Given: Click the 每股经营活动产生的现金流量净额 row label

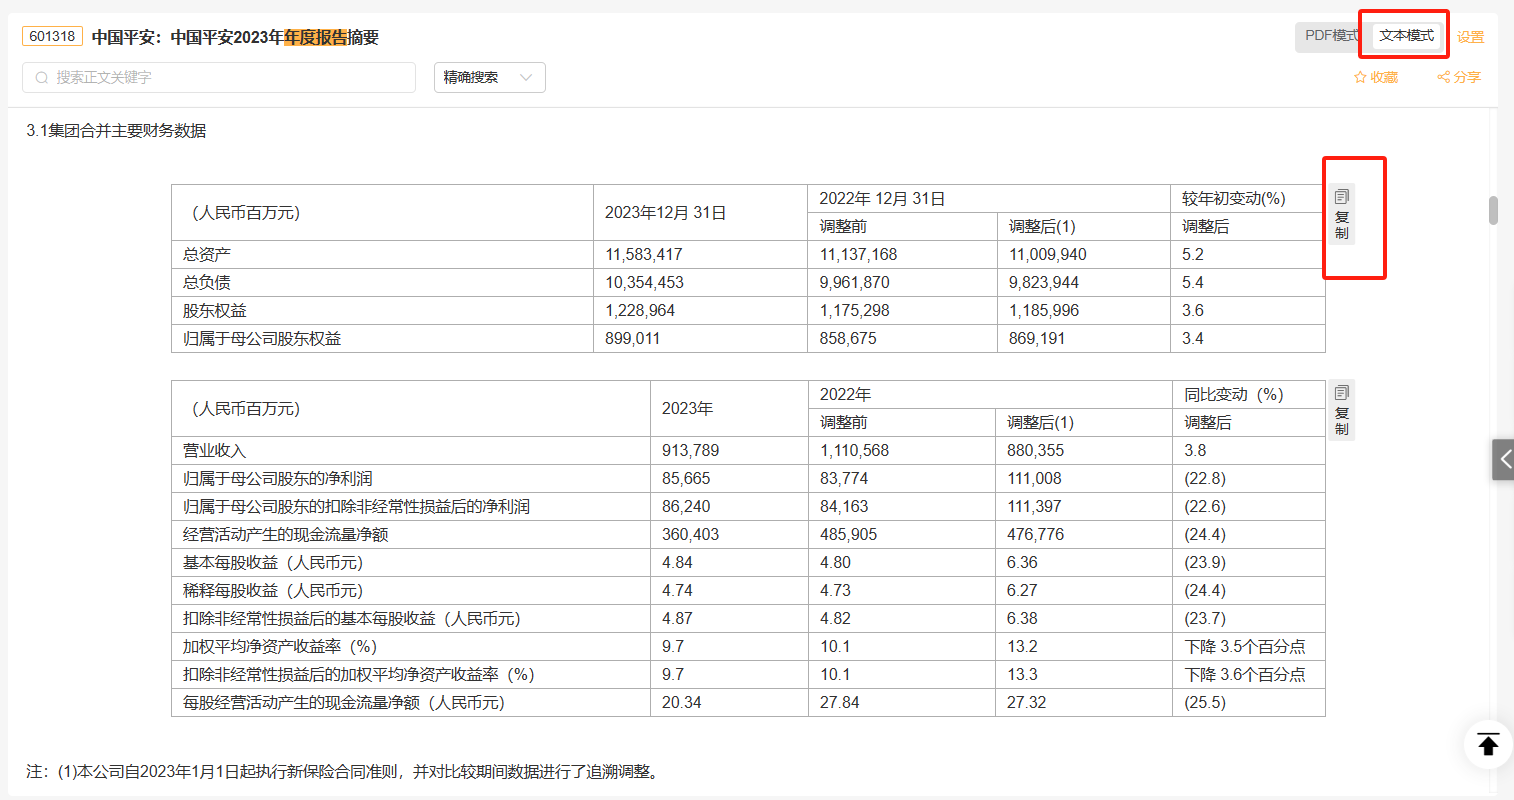Looking at the screenshot, I should (x=343, y=702).
